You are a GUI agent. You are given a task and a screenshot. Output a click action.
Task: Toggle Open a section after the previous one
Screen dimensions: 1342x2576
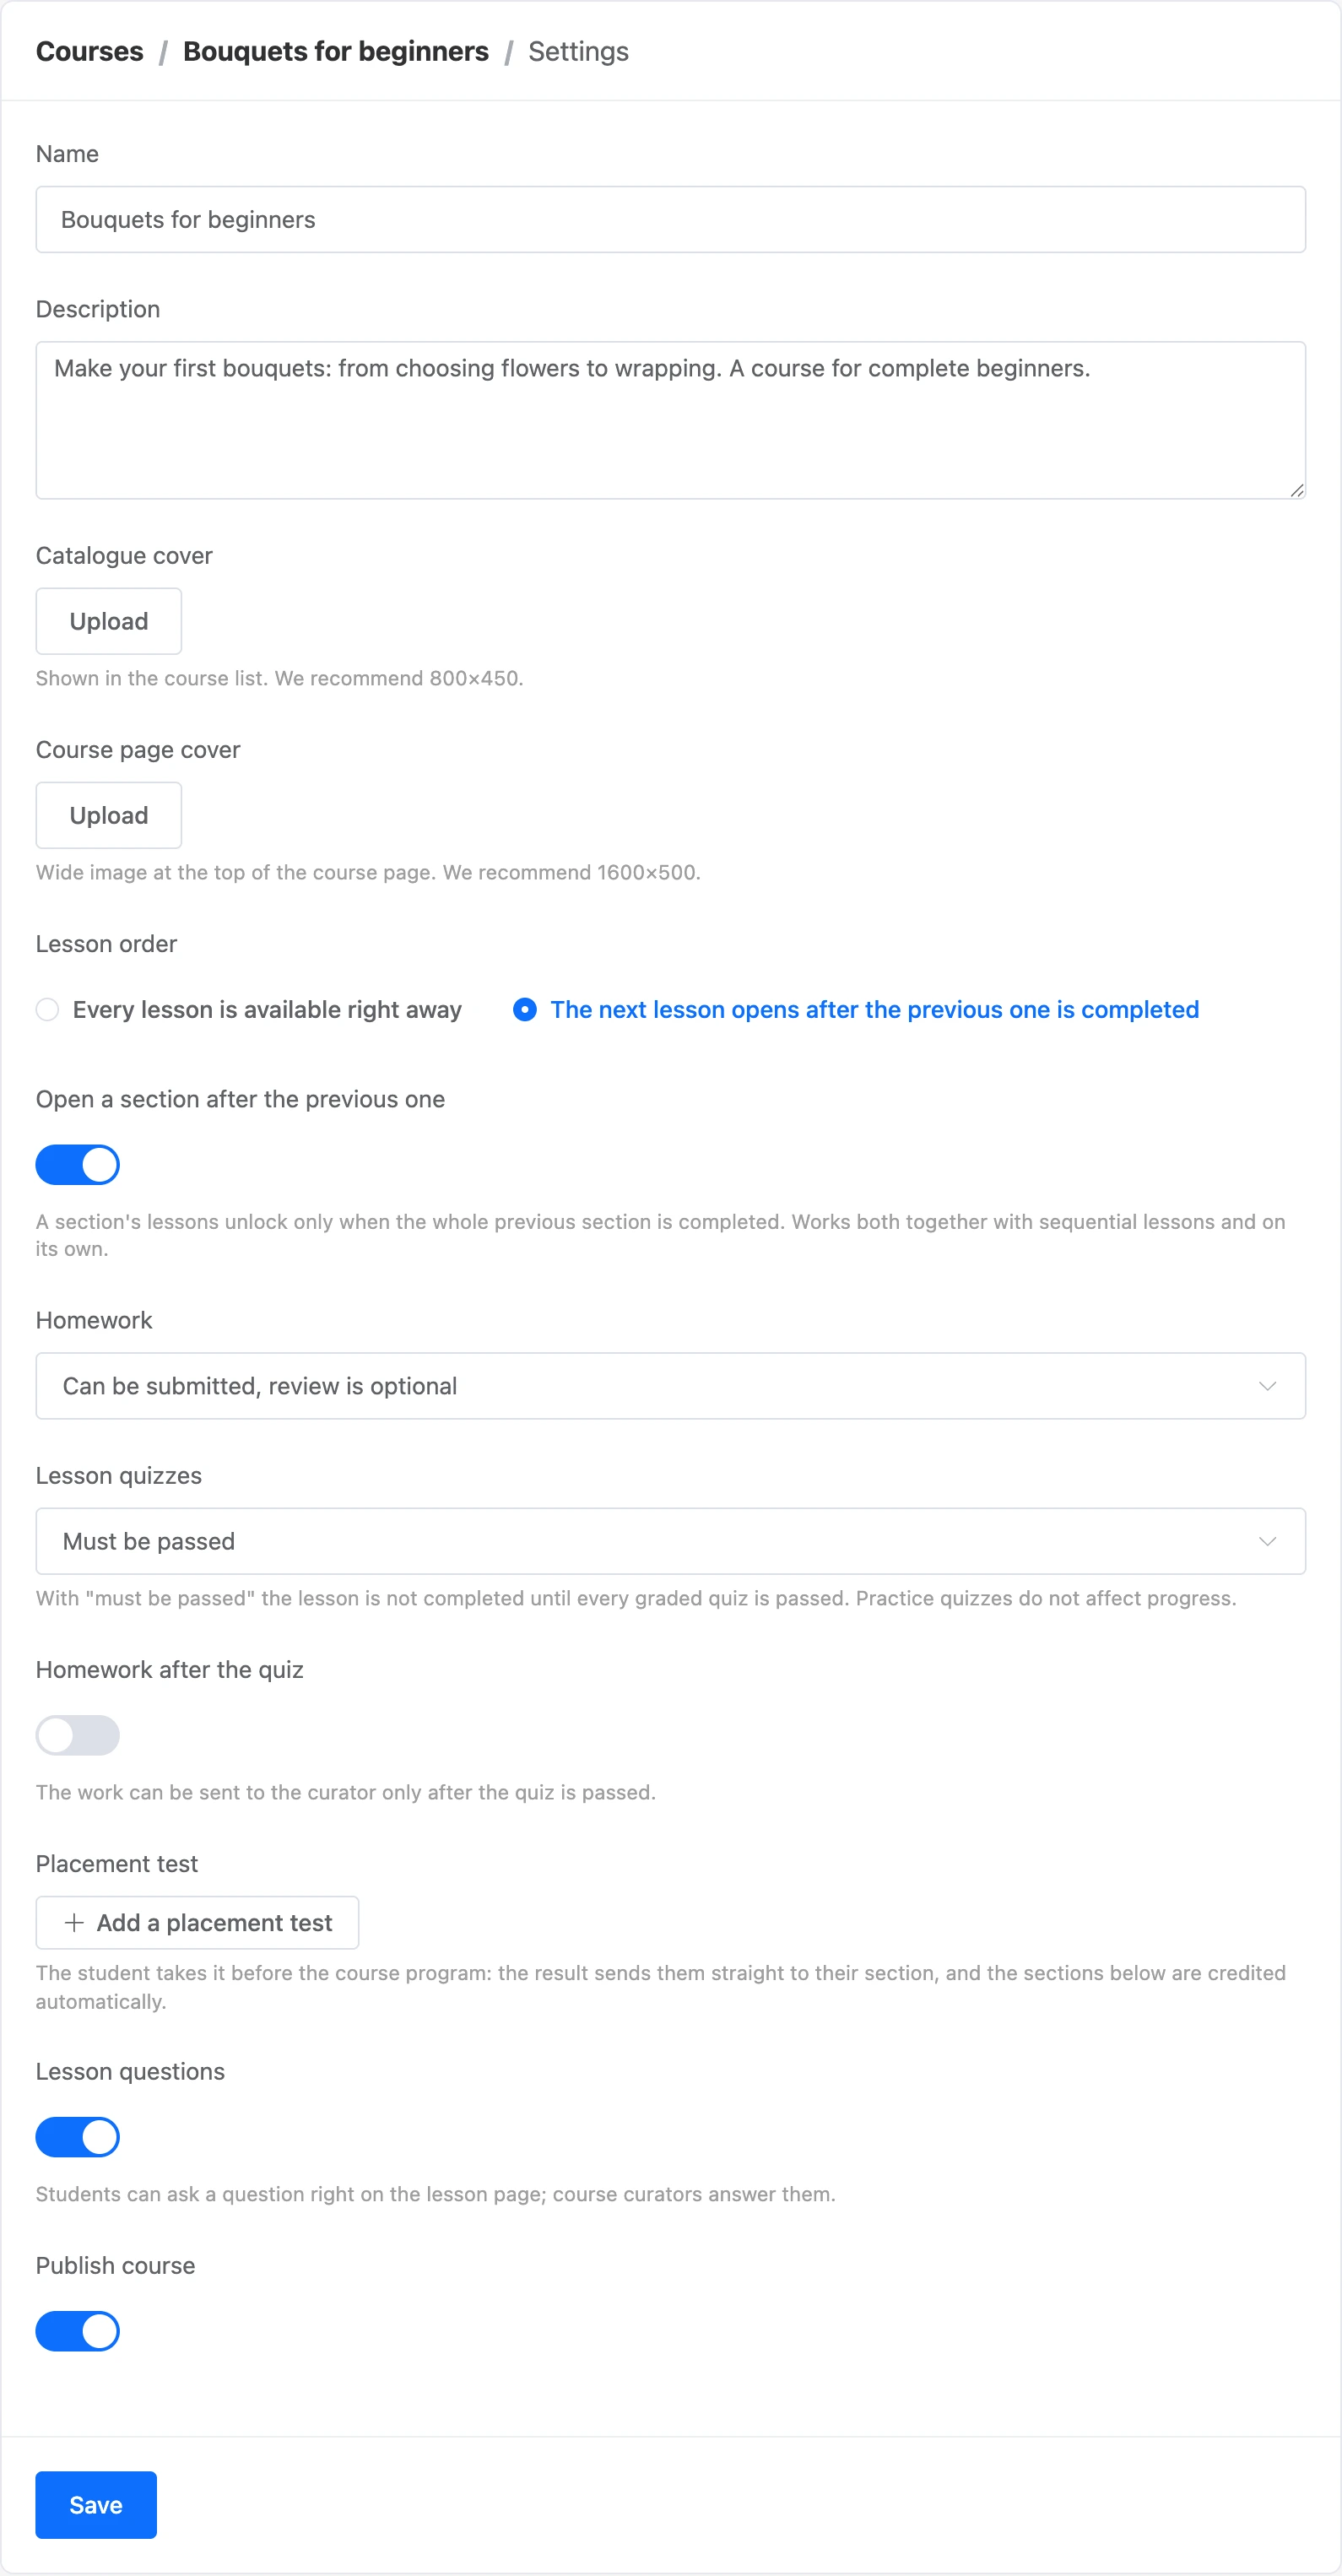(x=78, y=1165)
